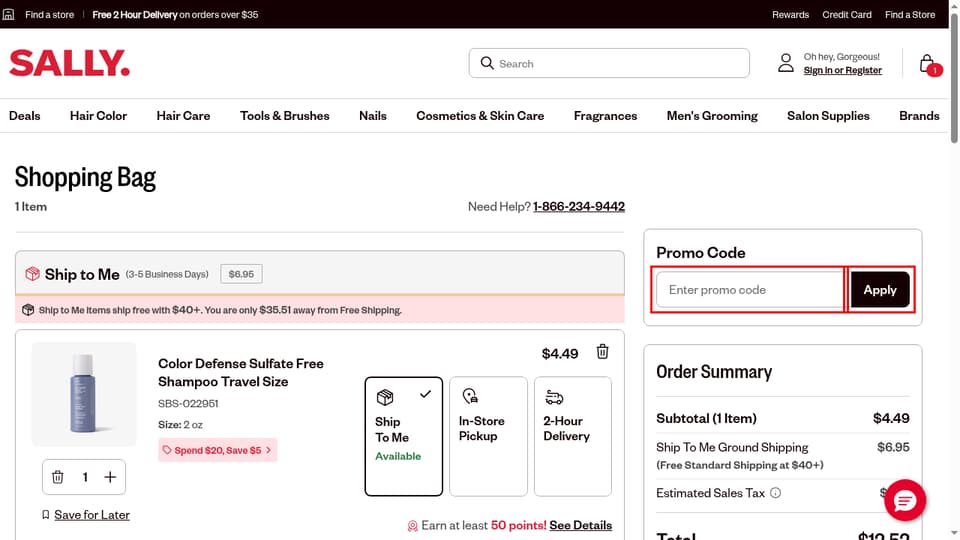This screenshot has width=960, height=540.
Task: Open Color Defense Sulfate Free Shampoo title
Action: pos(241,372)
